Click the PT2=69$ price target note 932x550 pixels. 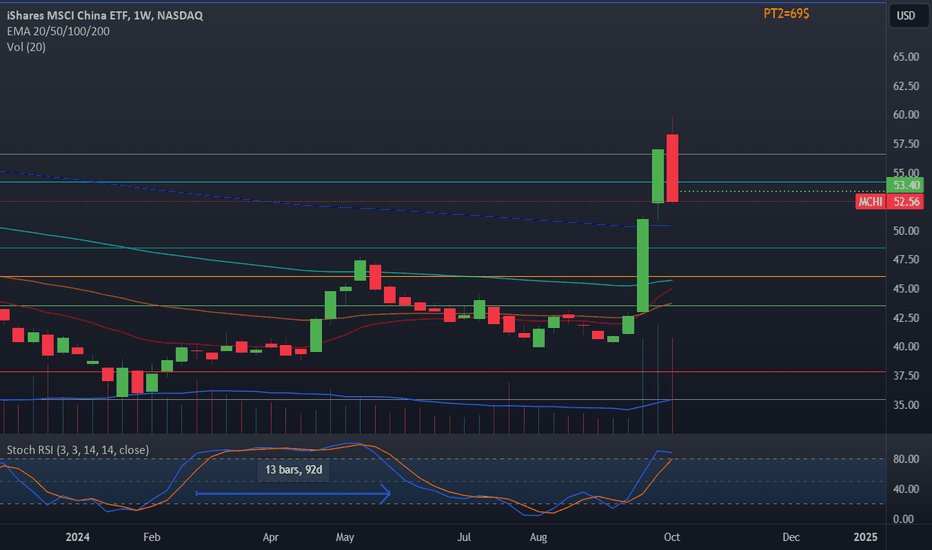(x=786, y=13)
